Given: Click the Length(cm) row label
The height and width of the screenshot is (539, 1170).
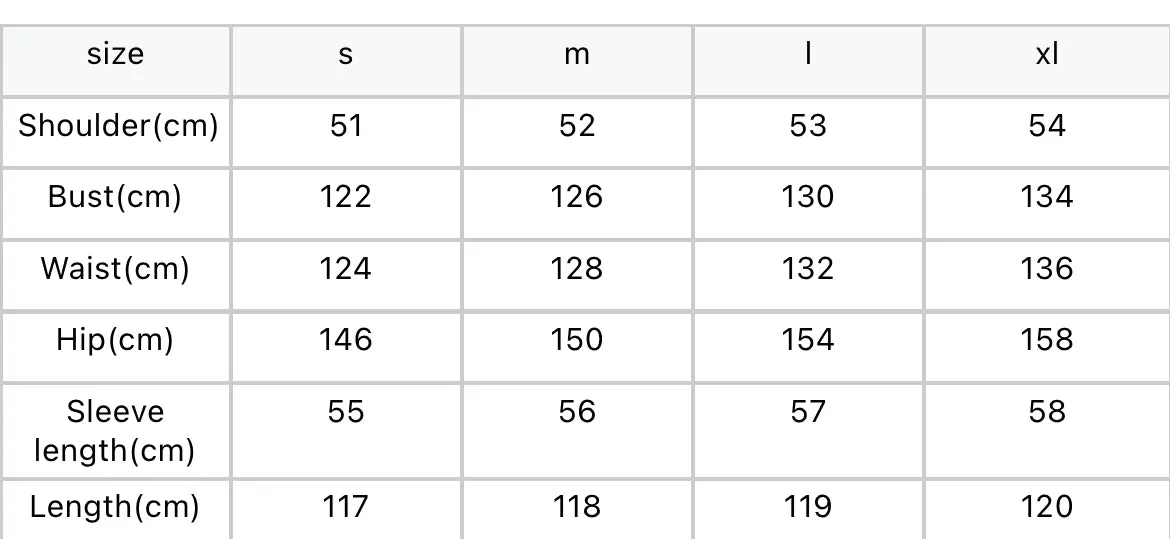Looking at the screenshot, I should coord(115,507).
